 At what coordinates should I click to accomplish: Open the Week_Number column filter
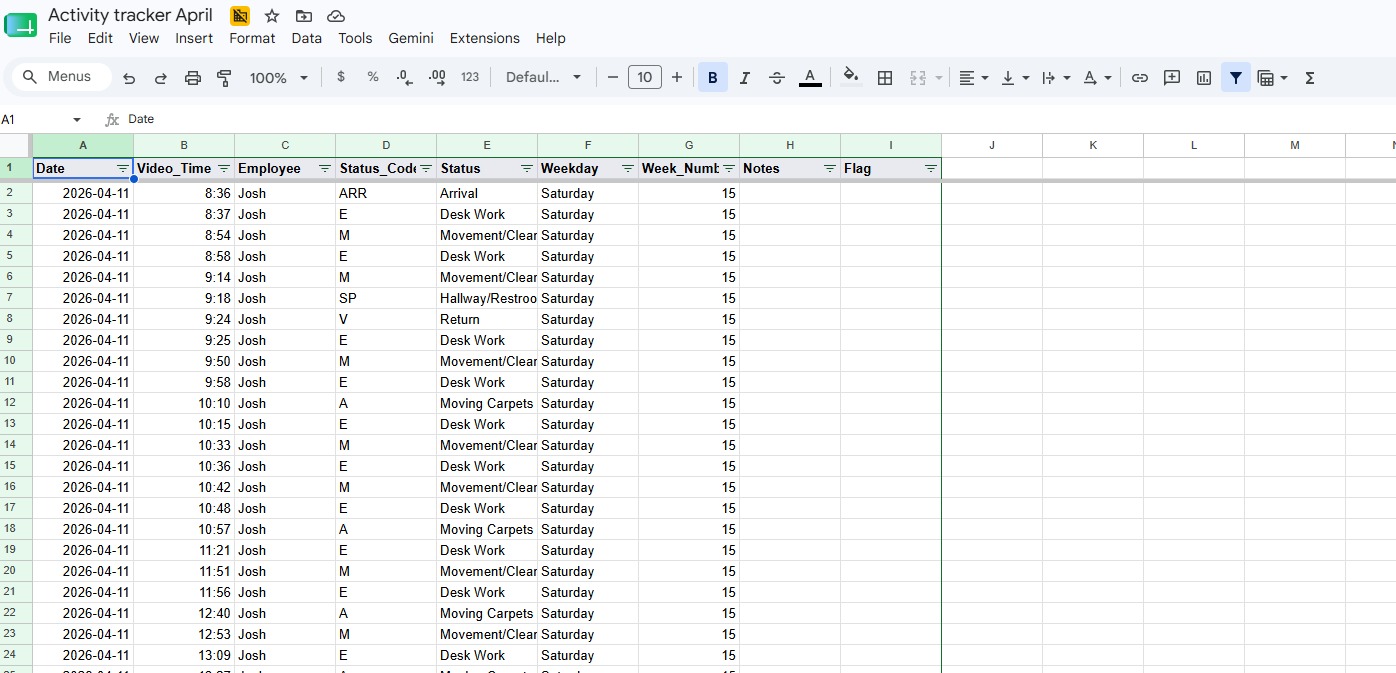729,169
